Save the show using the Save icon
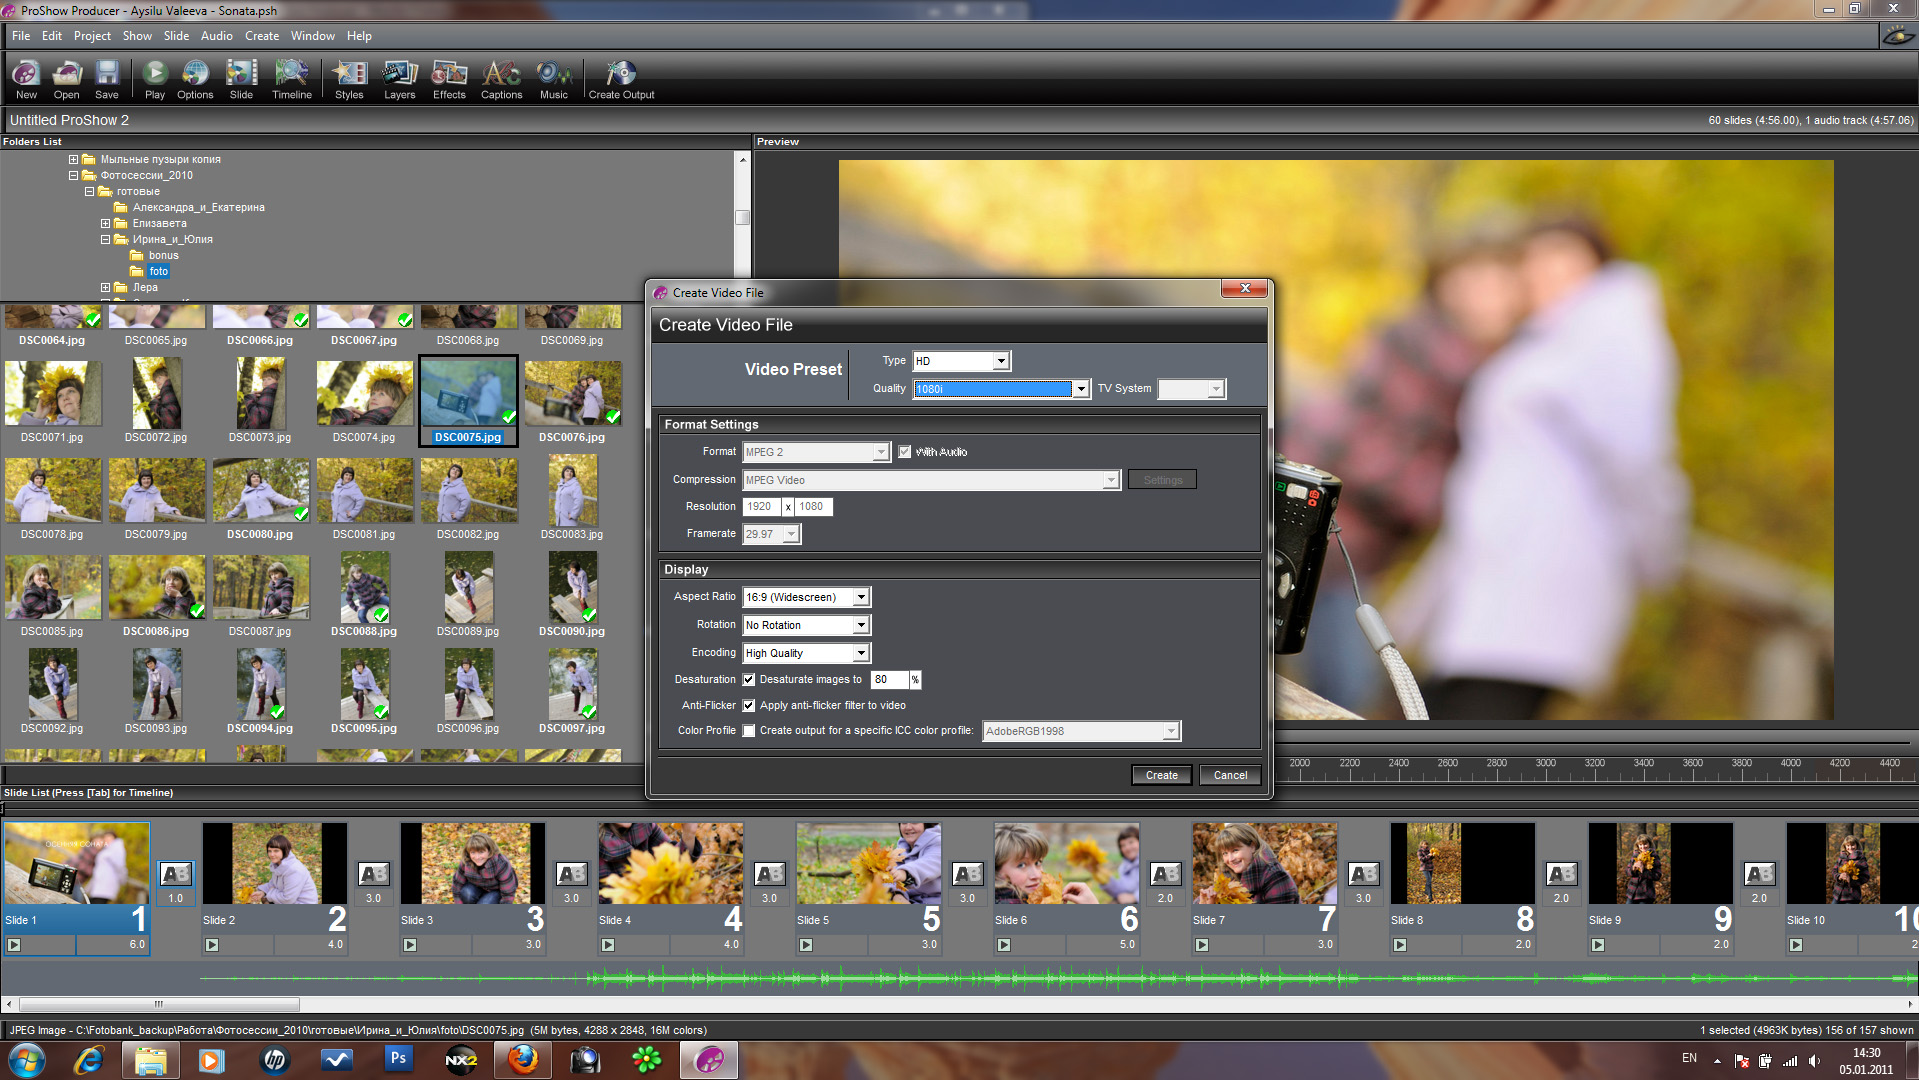The image size is (1919, 1080). (107, 79)
